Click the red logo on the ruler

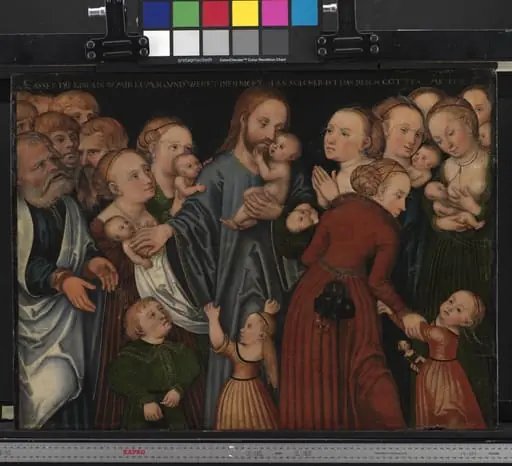(x=134, y=452)
